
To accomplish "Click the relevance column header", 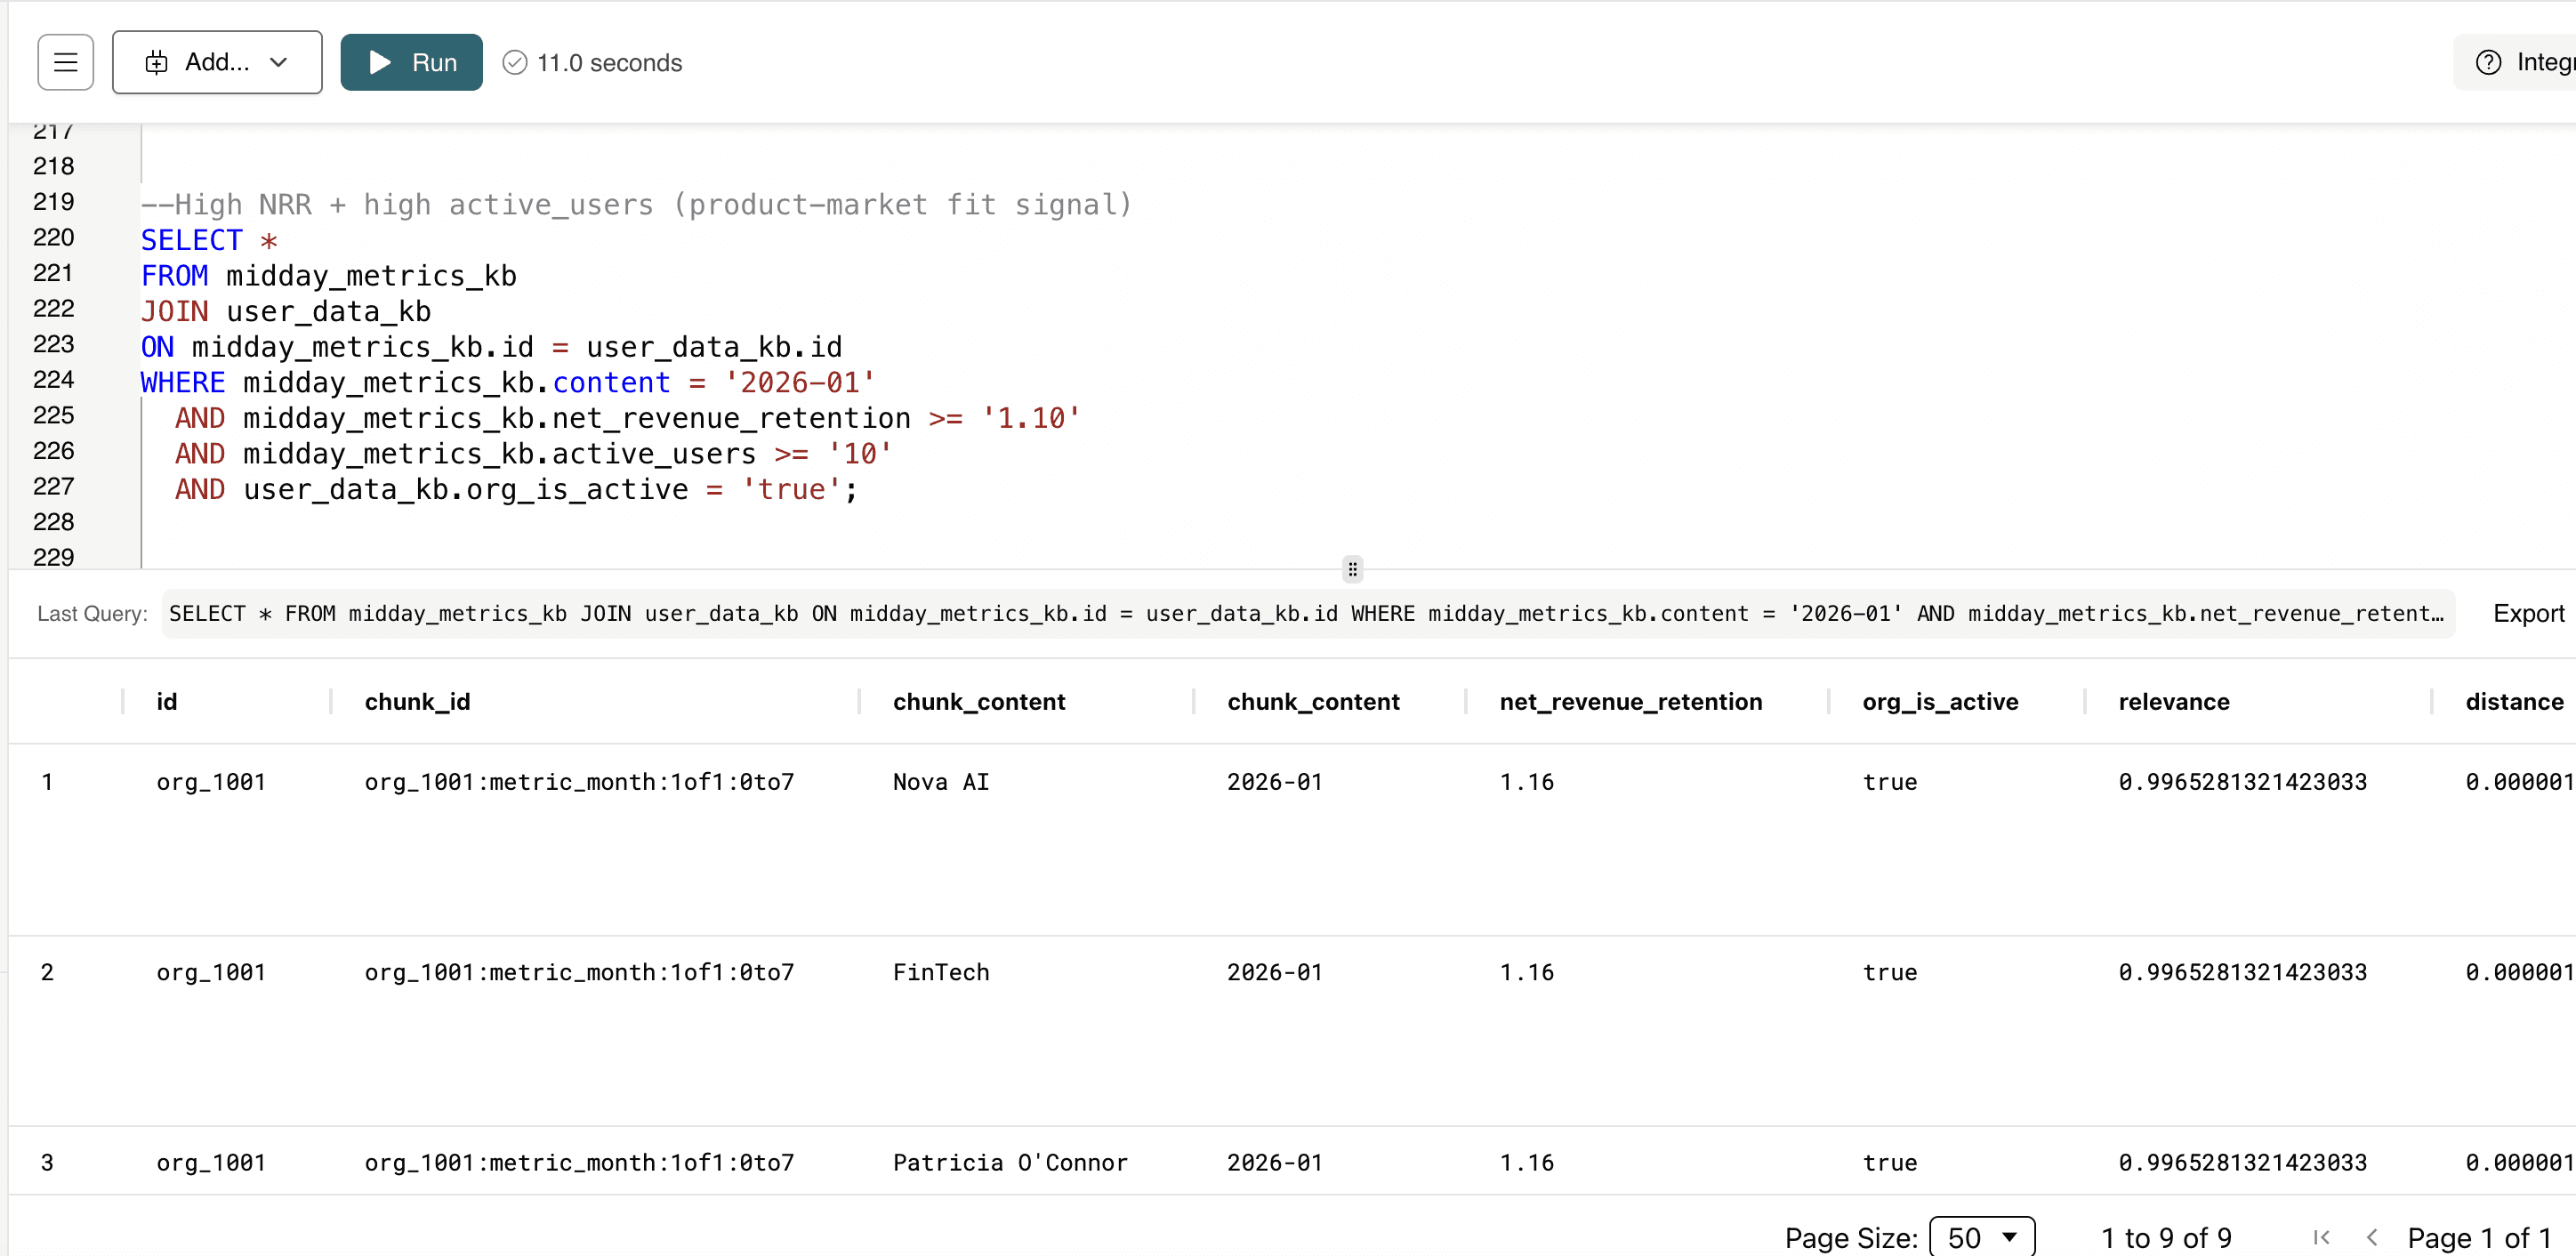I will [x=2173, y=701].
